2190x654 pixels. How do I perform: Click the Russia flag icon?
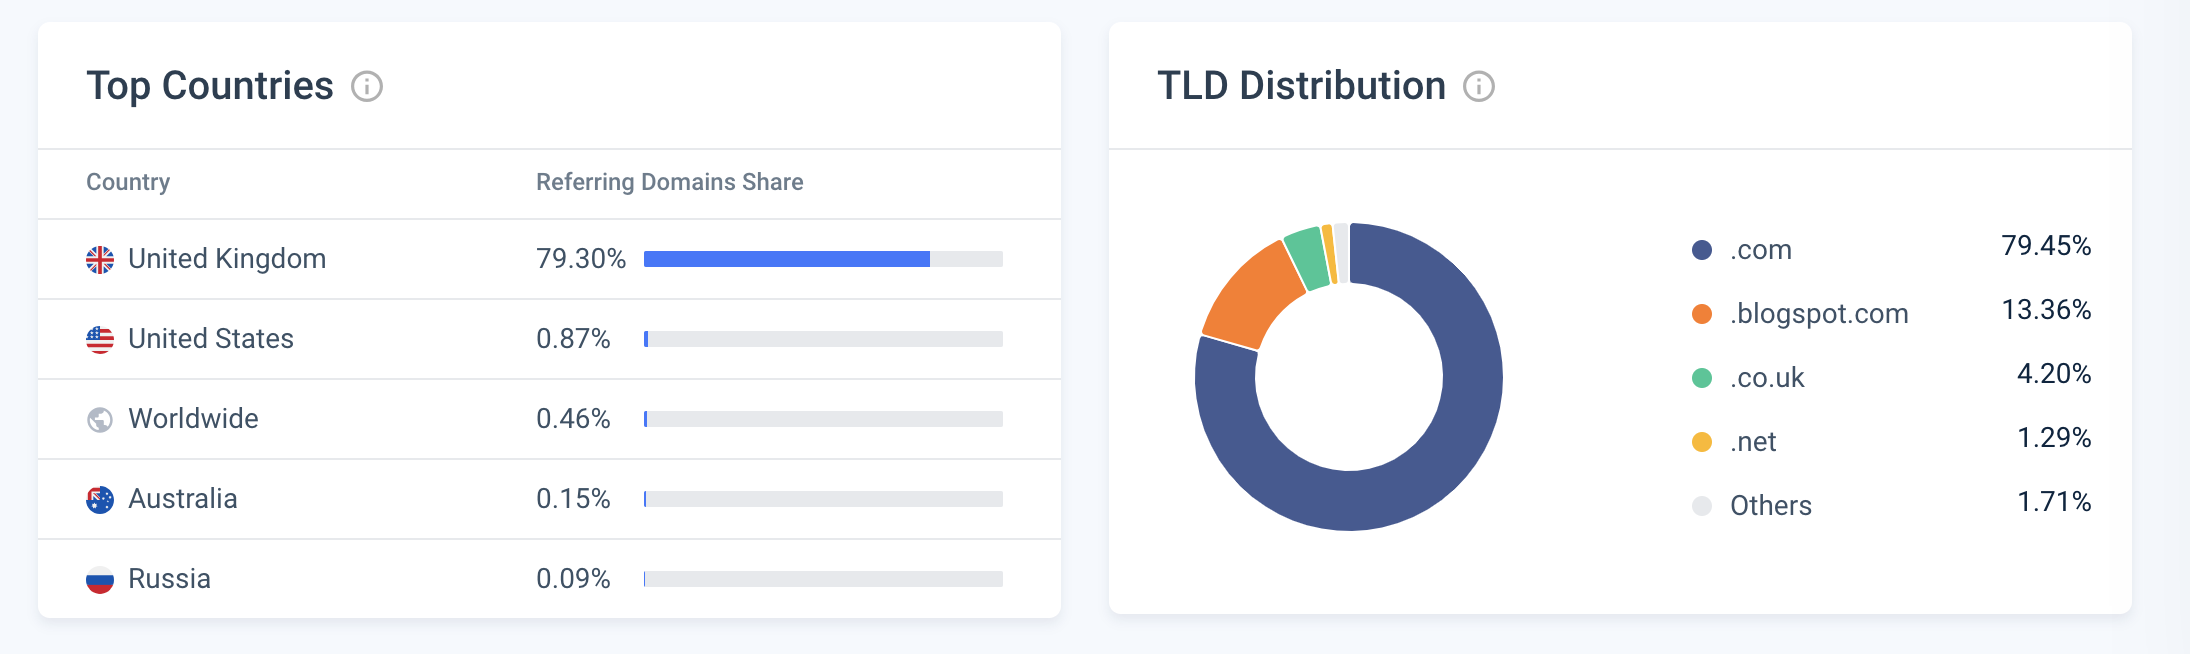click(x=100, y=580)
